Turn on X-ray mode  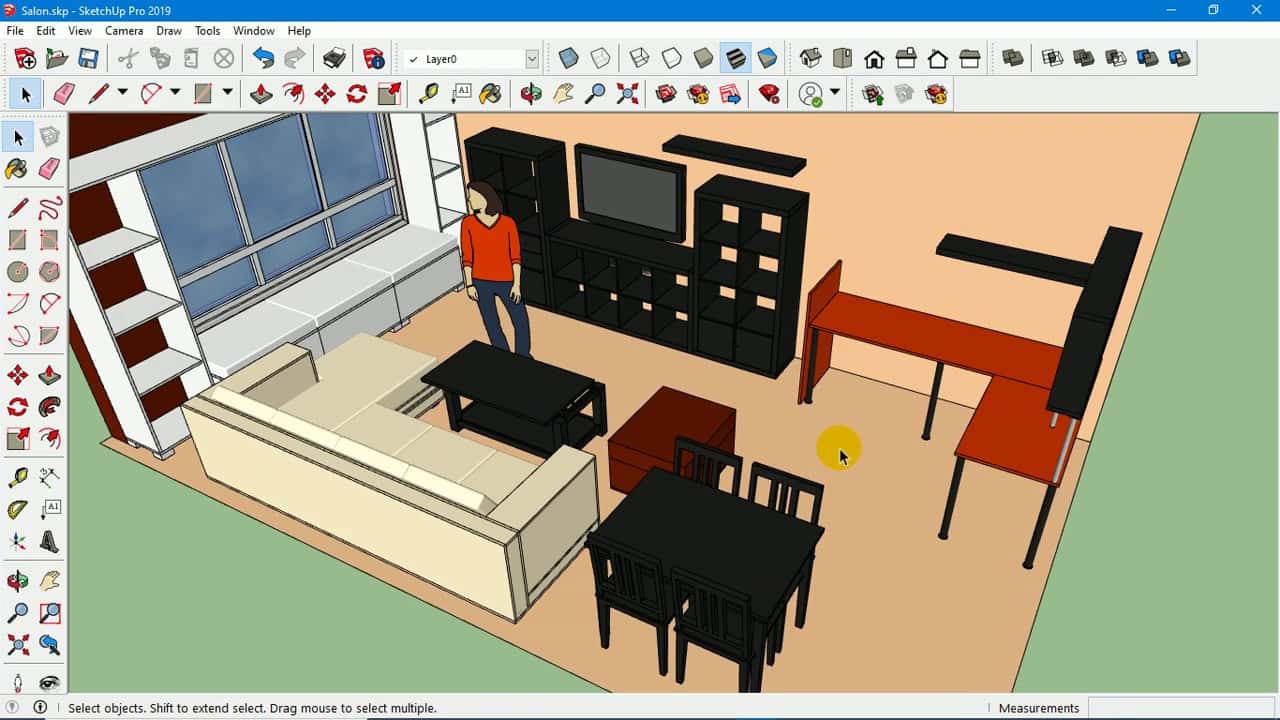pos(567,58)
